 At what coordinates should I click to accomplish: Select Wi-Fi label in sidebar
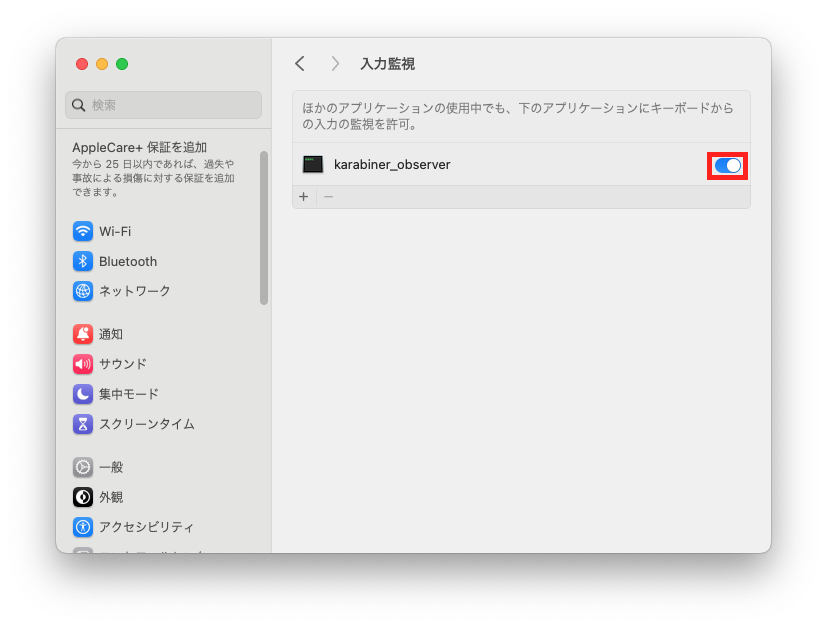115,231
